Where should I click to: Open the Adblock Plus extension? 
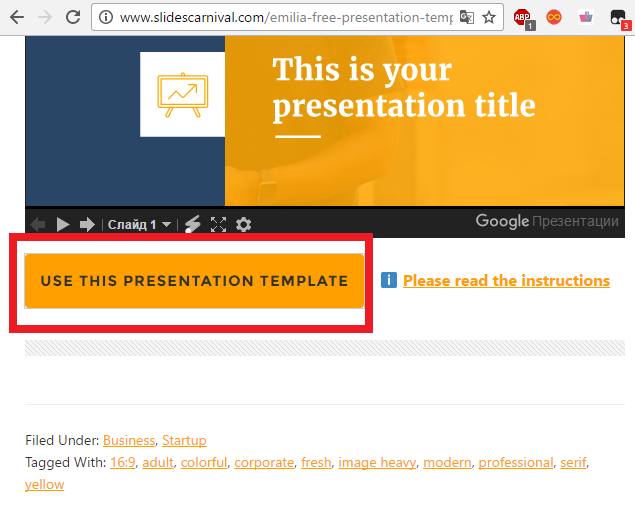tap(522, 17)
